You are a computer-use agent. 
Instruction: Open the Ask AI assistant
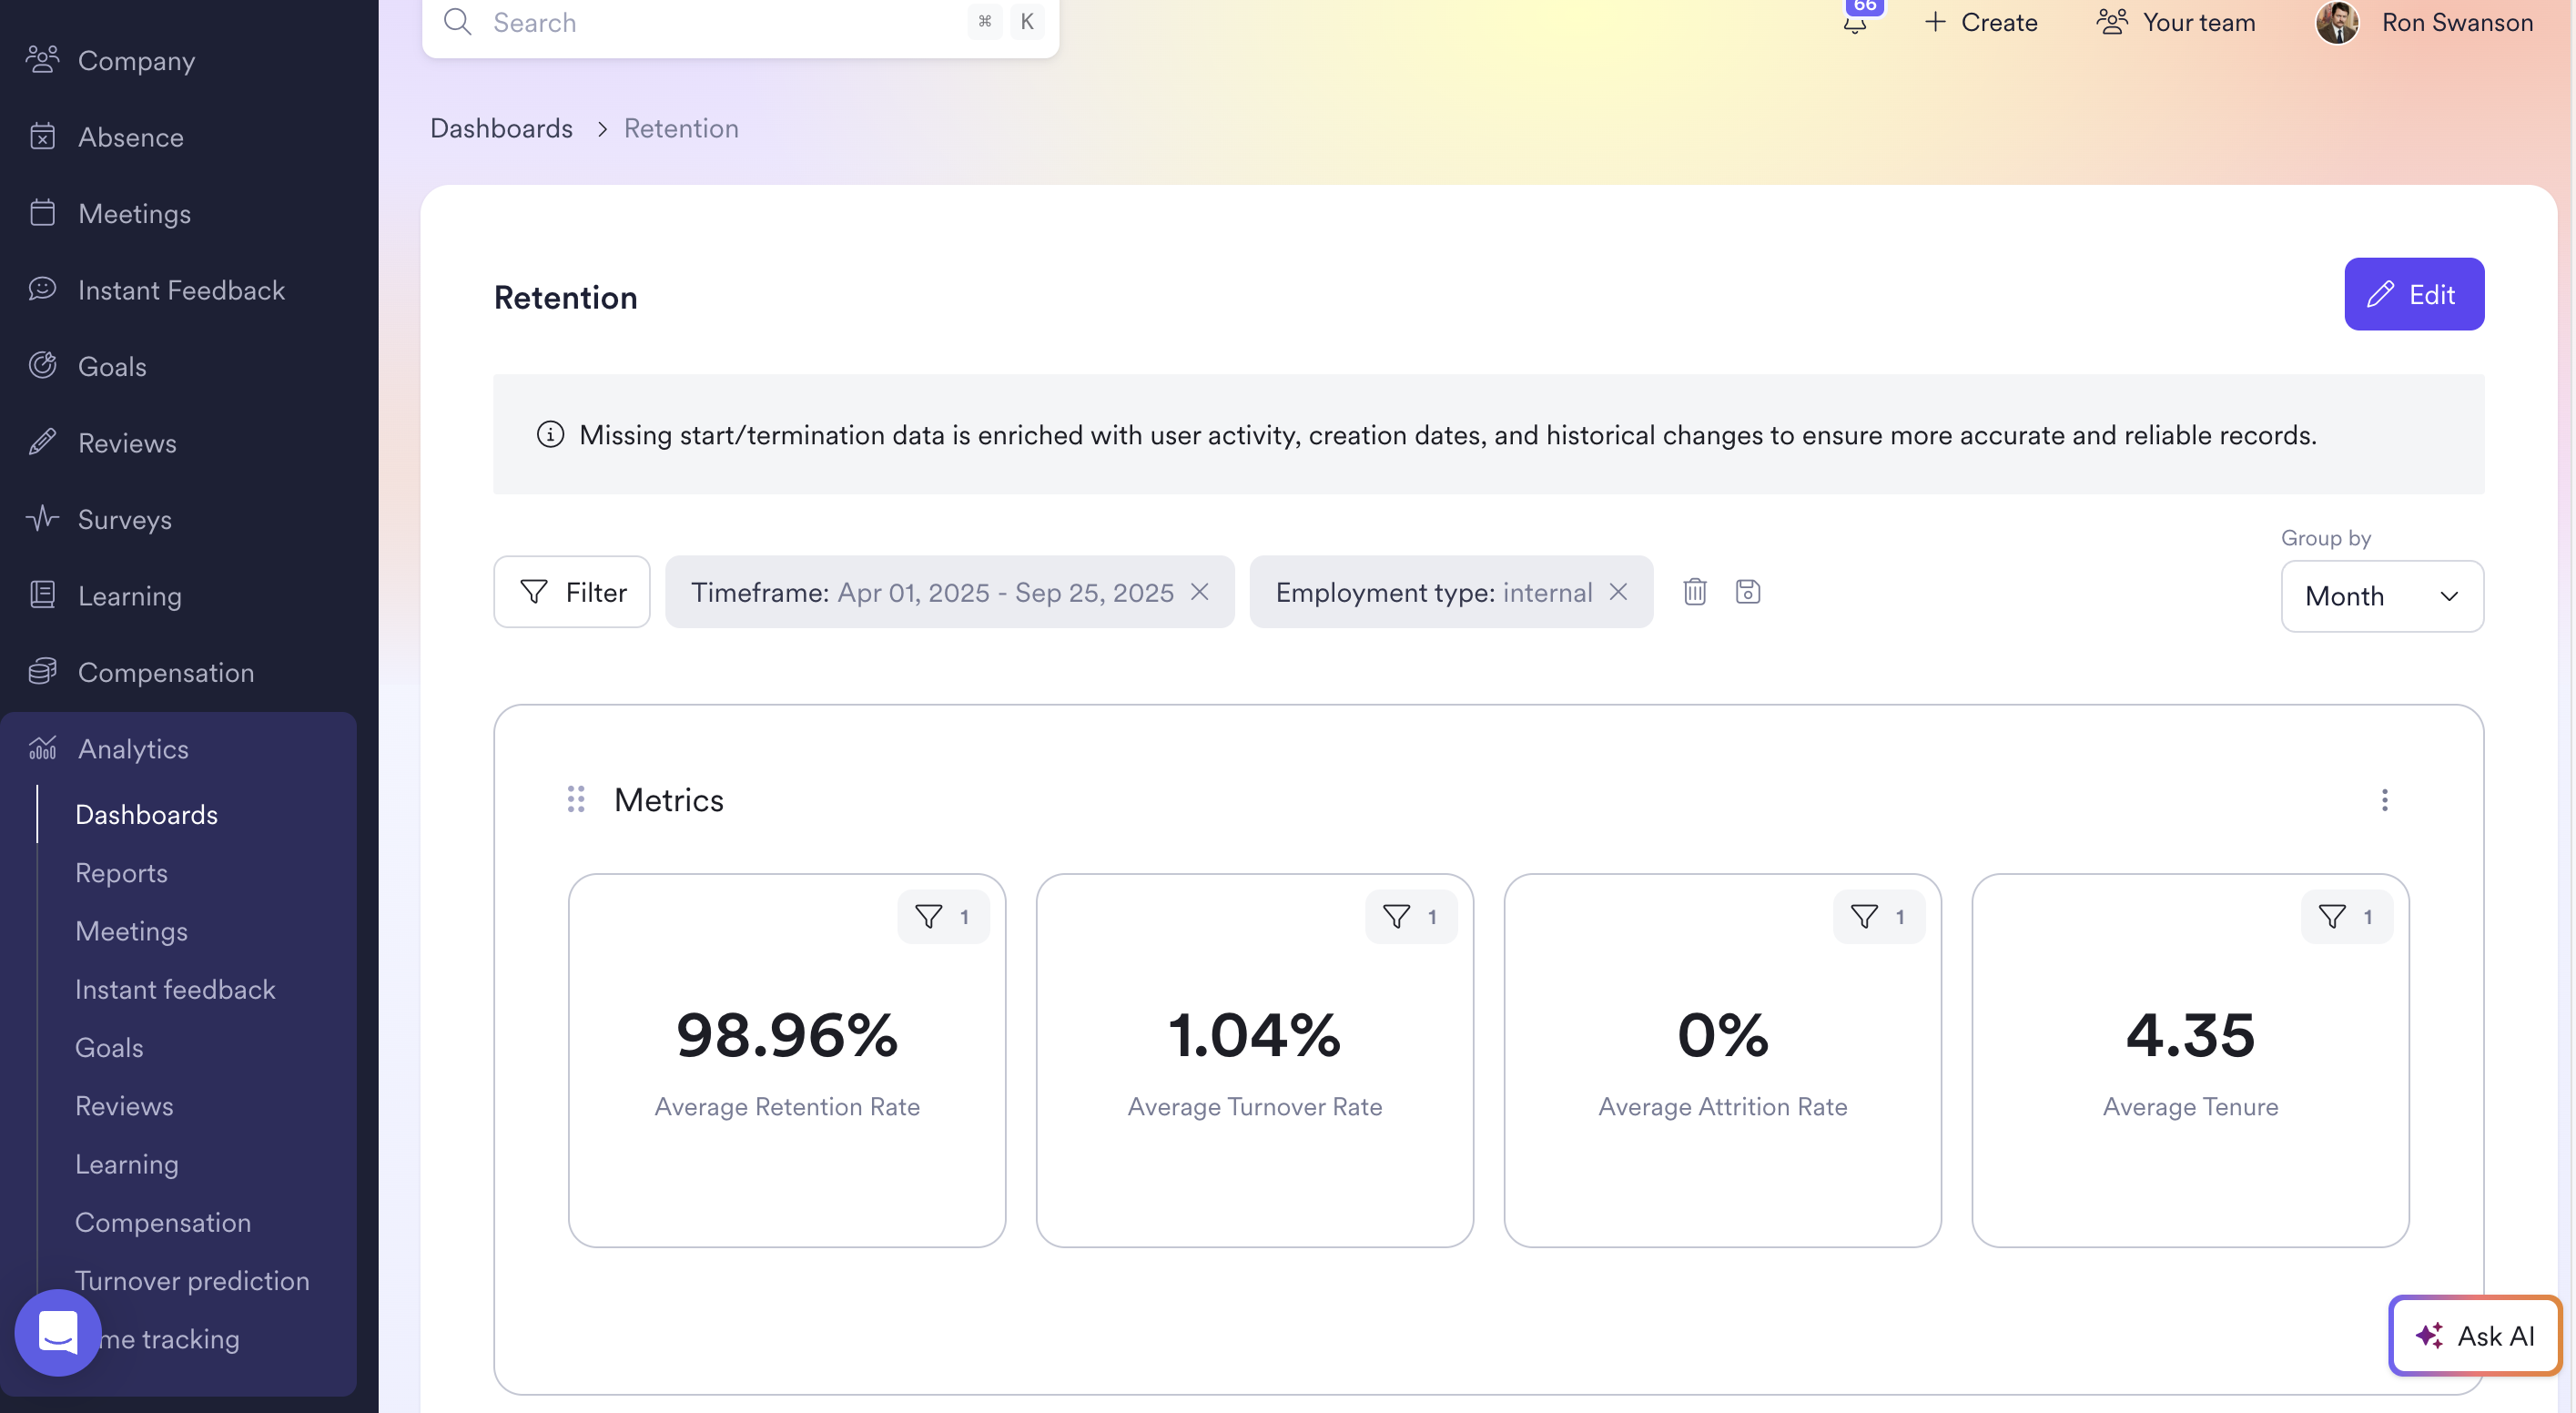coord(2474,1336)
